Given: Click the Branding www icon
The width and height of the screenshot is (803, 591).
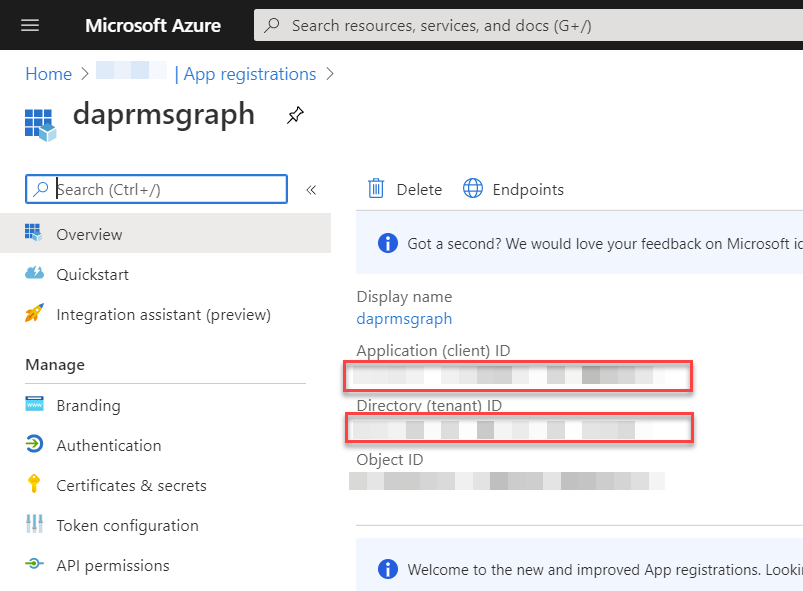Looking at the screenshot, I should click(x=34, y=404).
